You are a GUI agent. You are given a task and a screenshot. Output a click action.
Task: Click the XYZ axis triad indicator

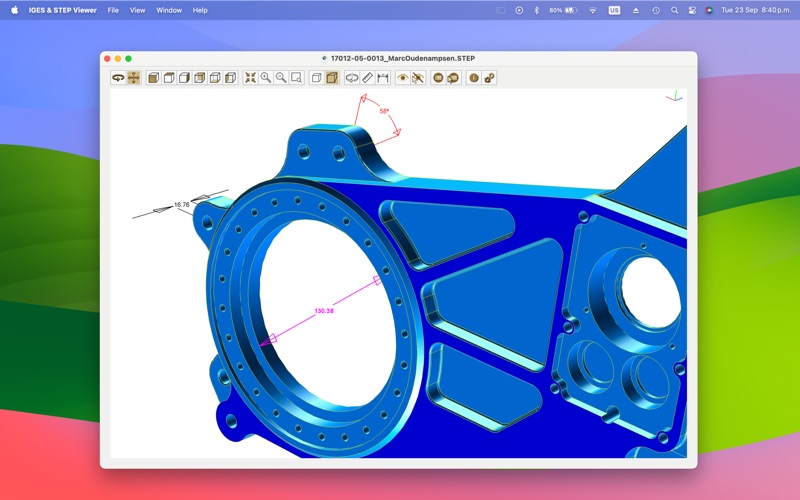674,96
